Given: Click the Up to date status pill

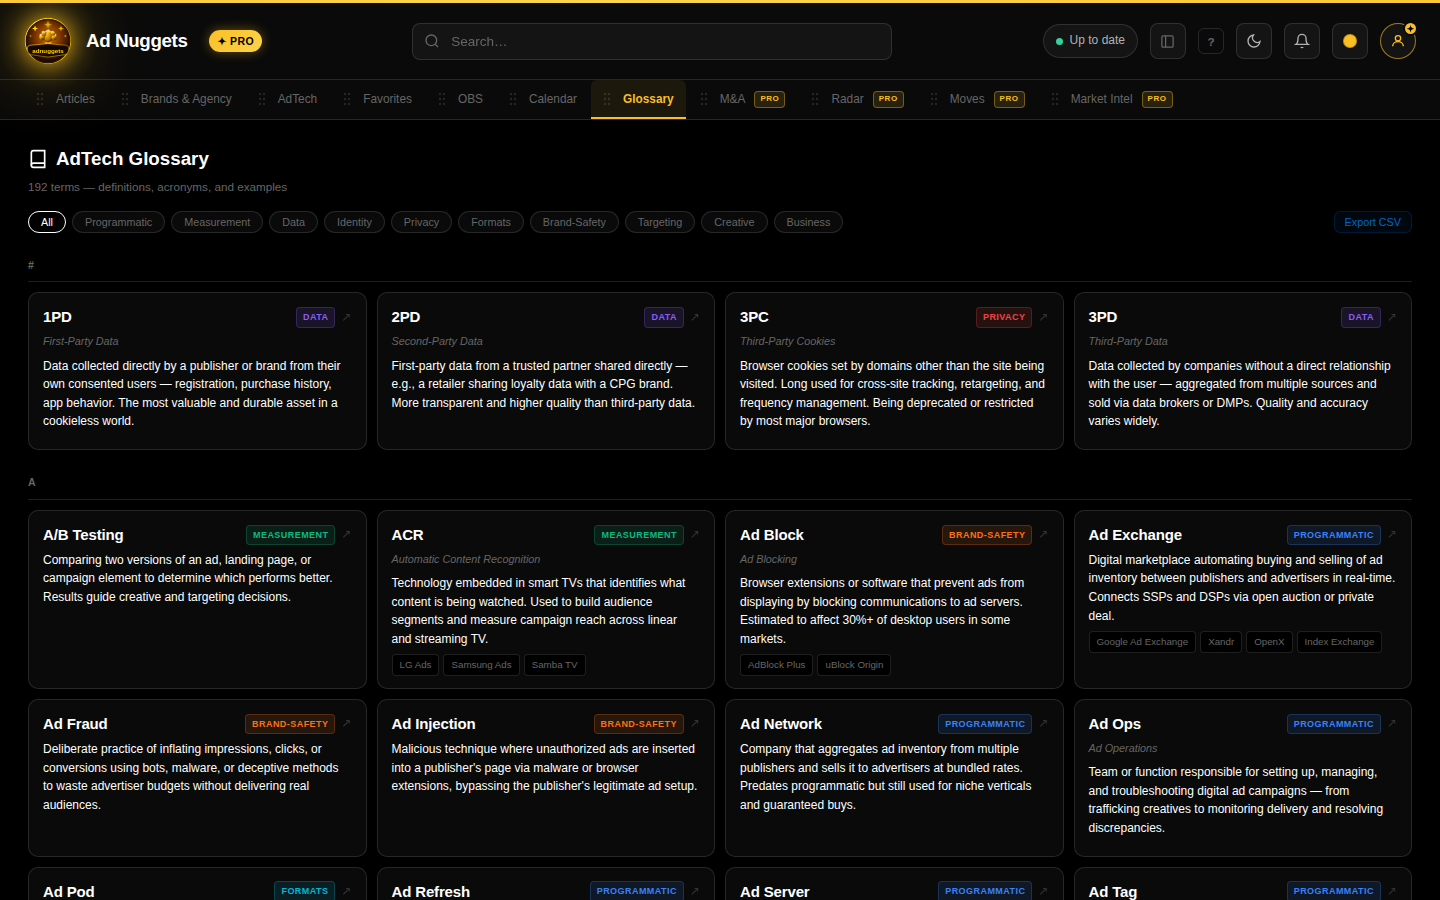Looking at the screenshot, I should click(x=1090, y=41).
